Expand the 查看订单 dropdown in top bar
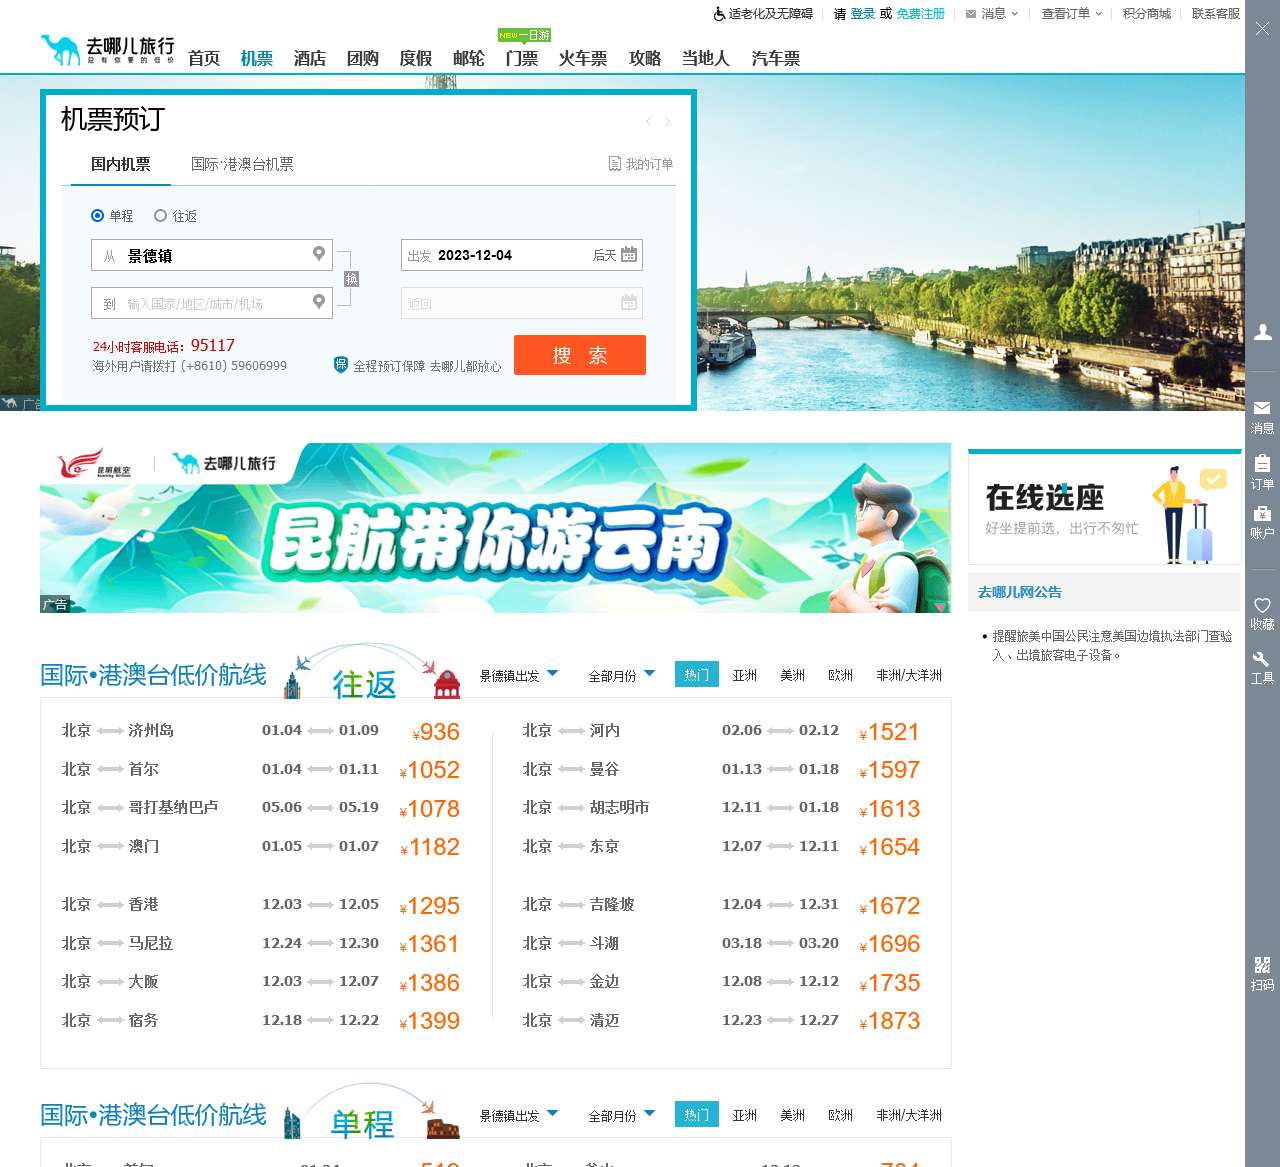The height and width of the screenshot is (1167, 1280). click(x=1070, y=14)
